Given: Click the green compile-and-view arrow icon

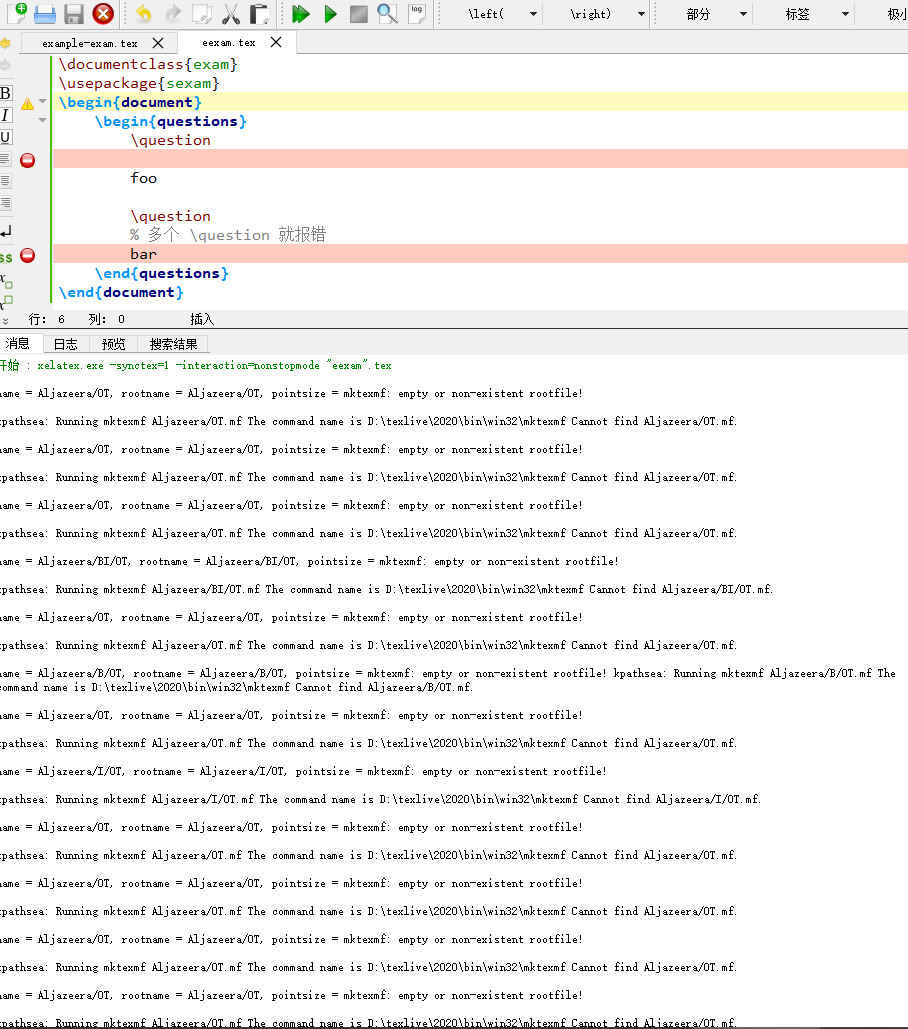Looking at the screenshot, I should tap(299, 14).
